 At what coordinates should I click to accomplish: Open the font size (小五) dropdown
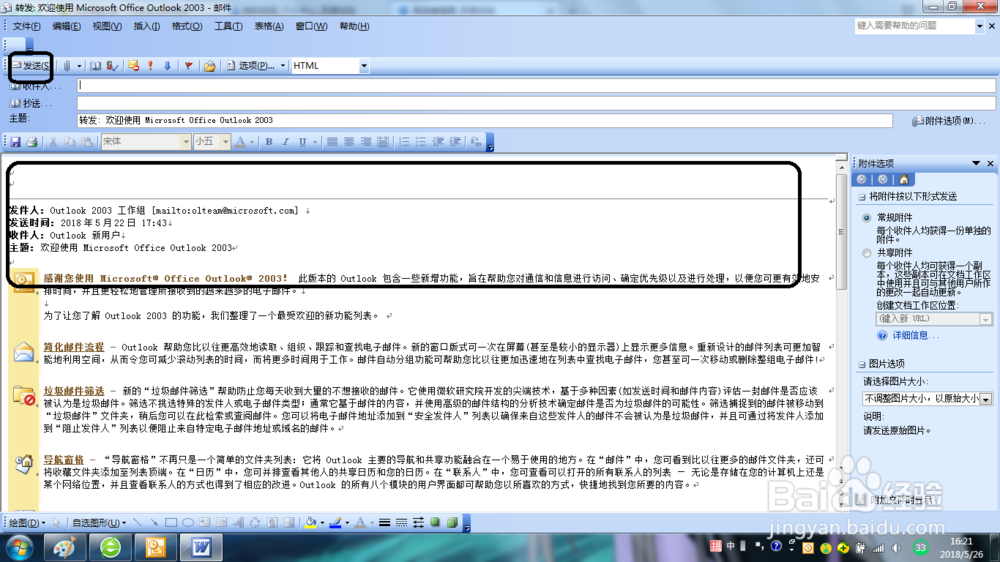click(225, 142)
